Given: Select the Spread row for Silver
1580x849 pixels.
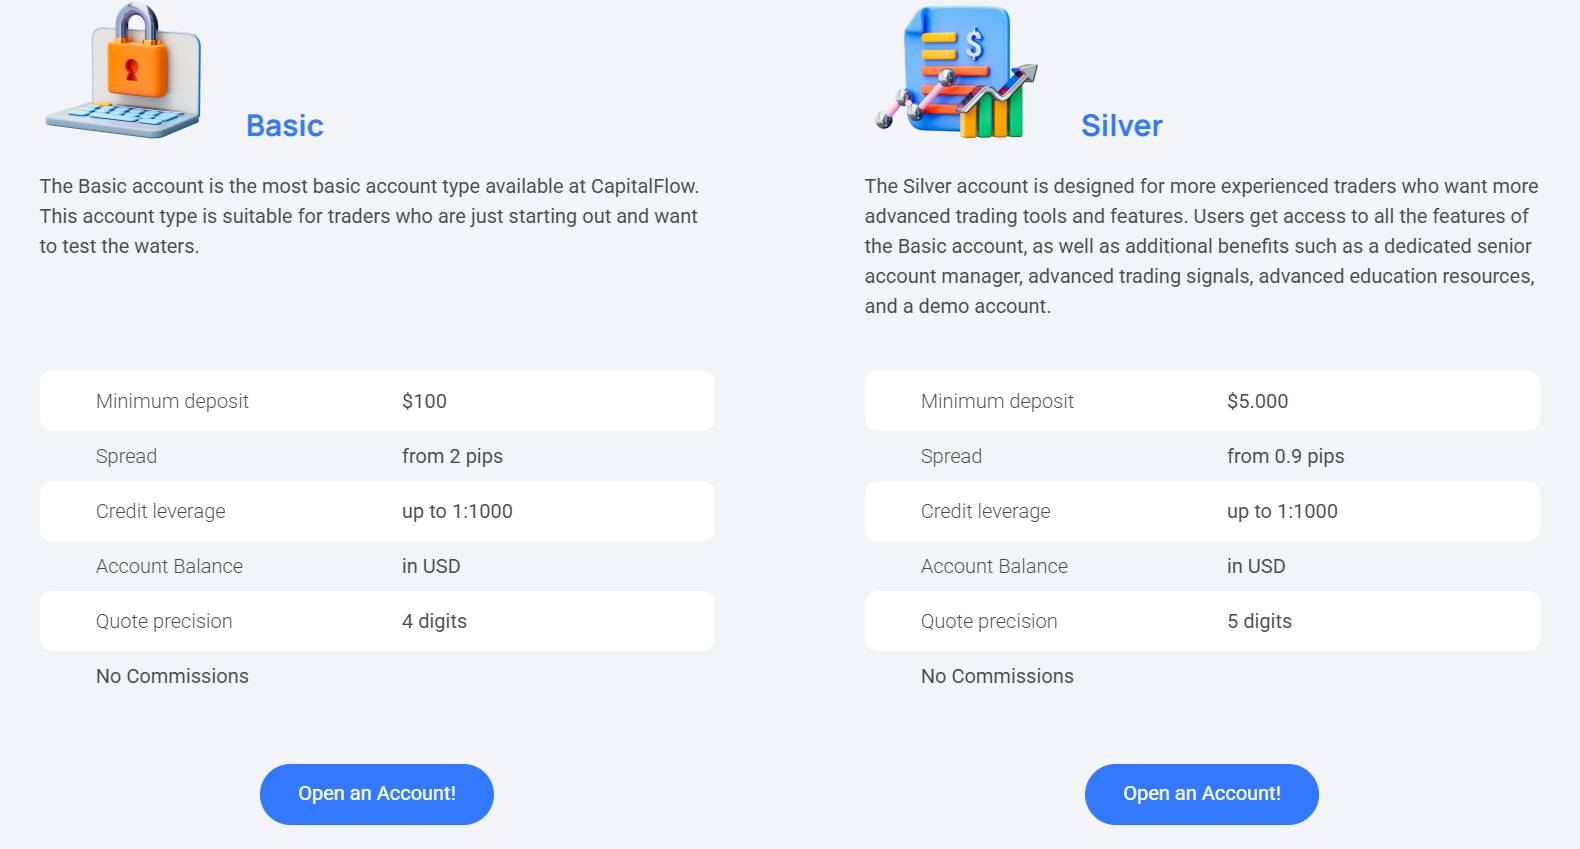Looking at the screenshot, I should click(x=1200, y=456).
